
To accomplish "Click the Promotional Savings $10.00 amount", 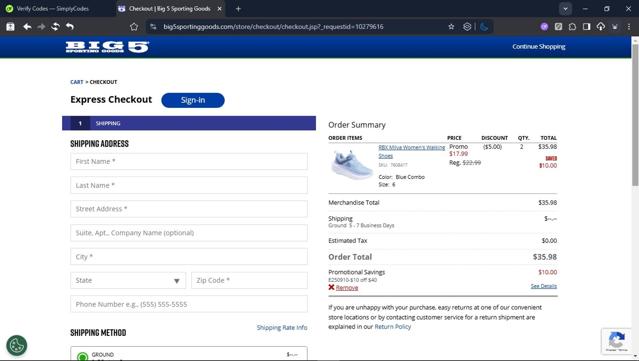I will click(x=548, y=272).
